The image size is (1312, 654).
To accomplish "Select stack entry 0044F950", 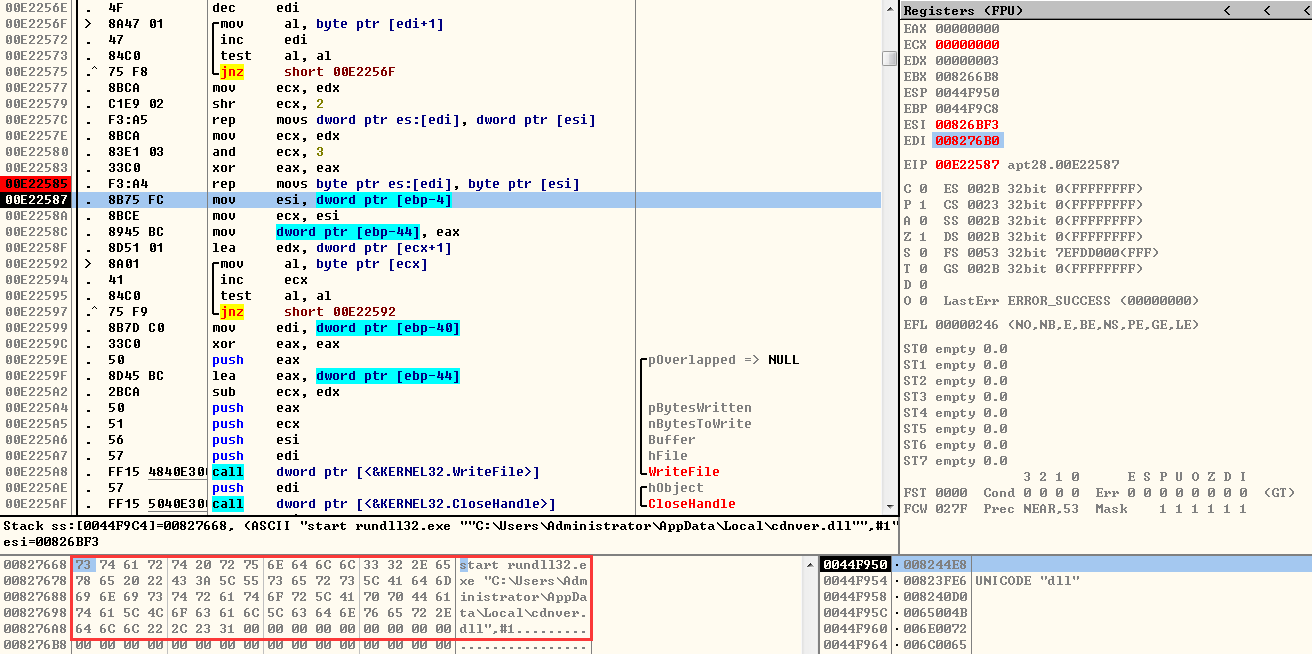I will click(855, 565).
